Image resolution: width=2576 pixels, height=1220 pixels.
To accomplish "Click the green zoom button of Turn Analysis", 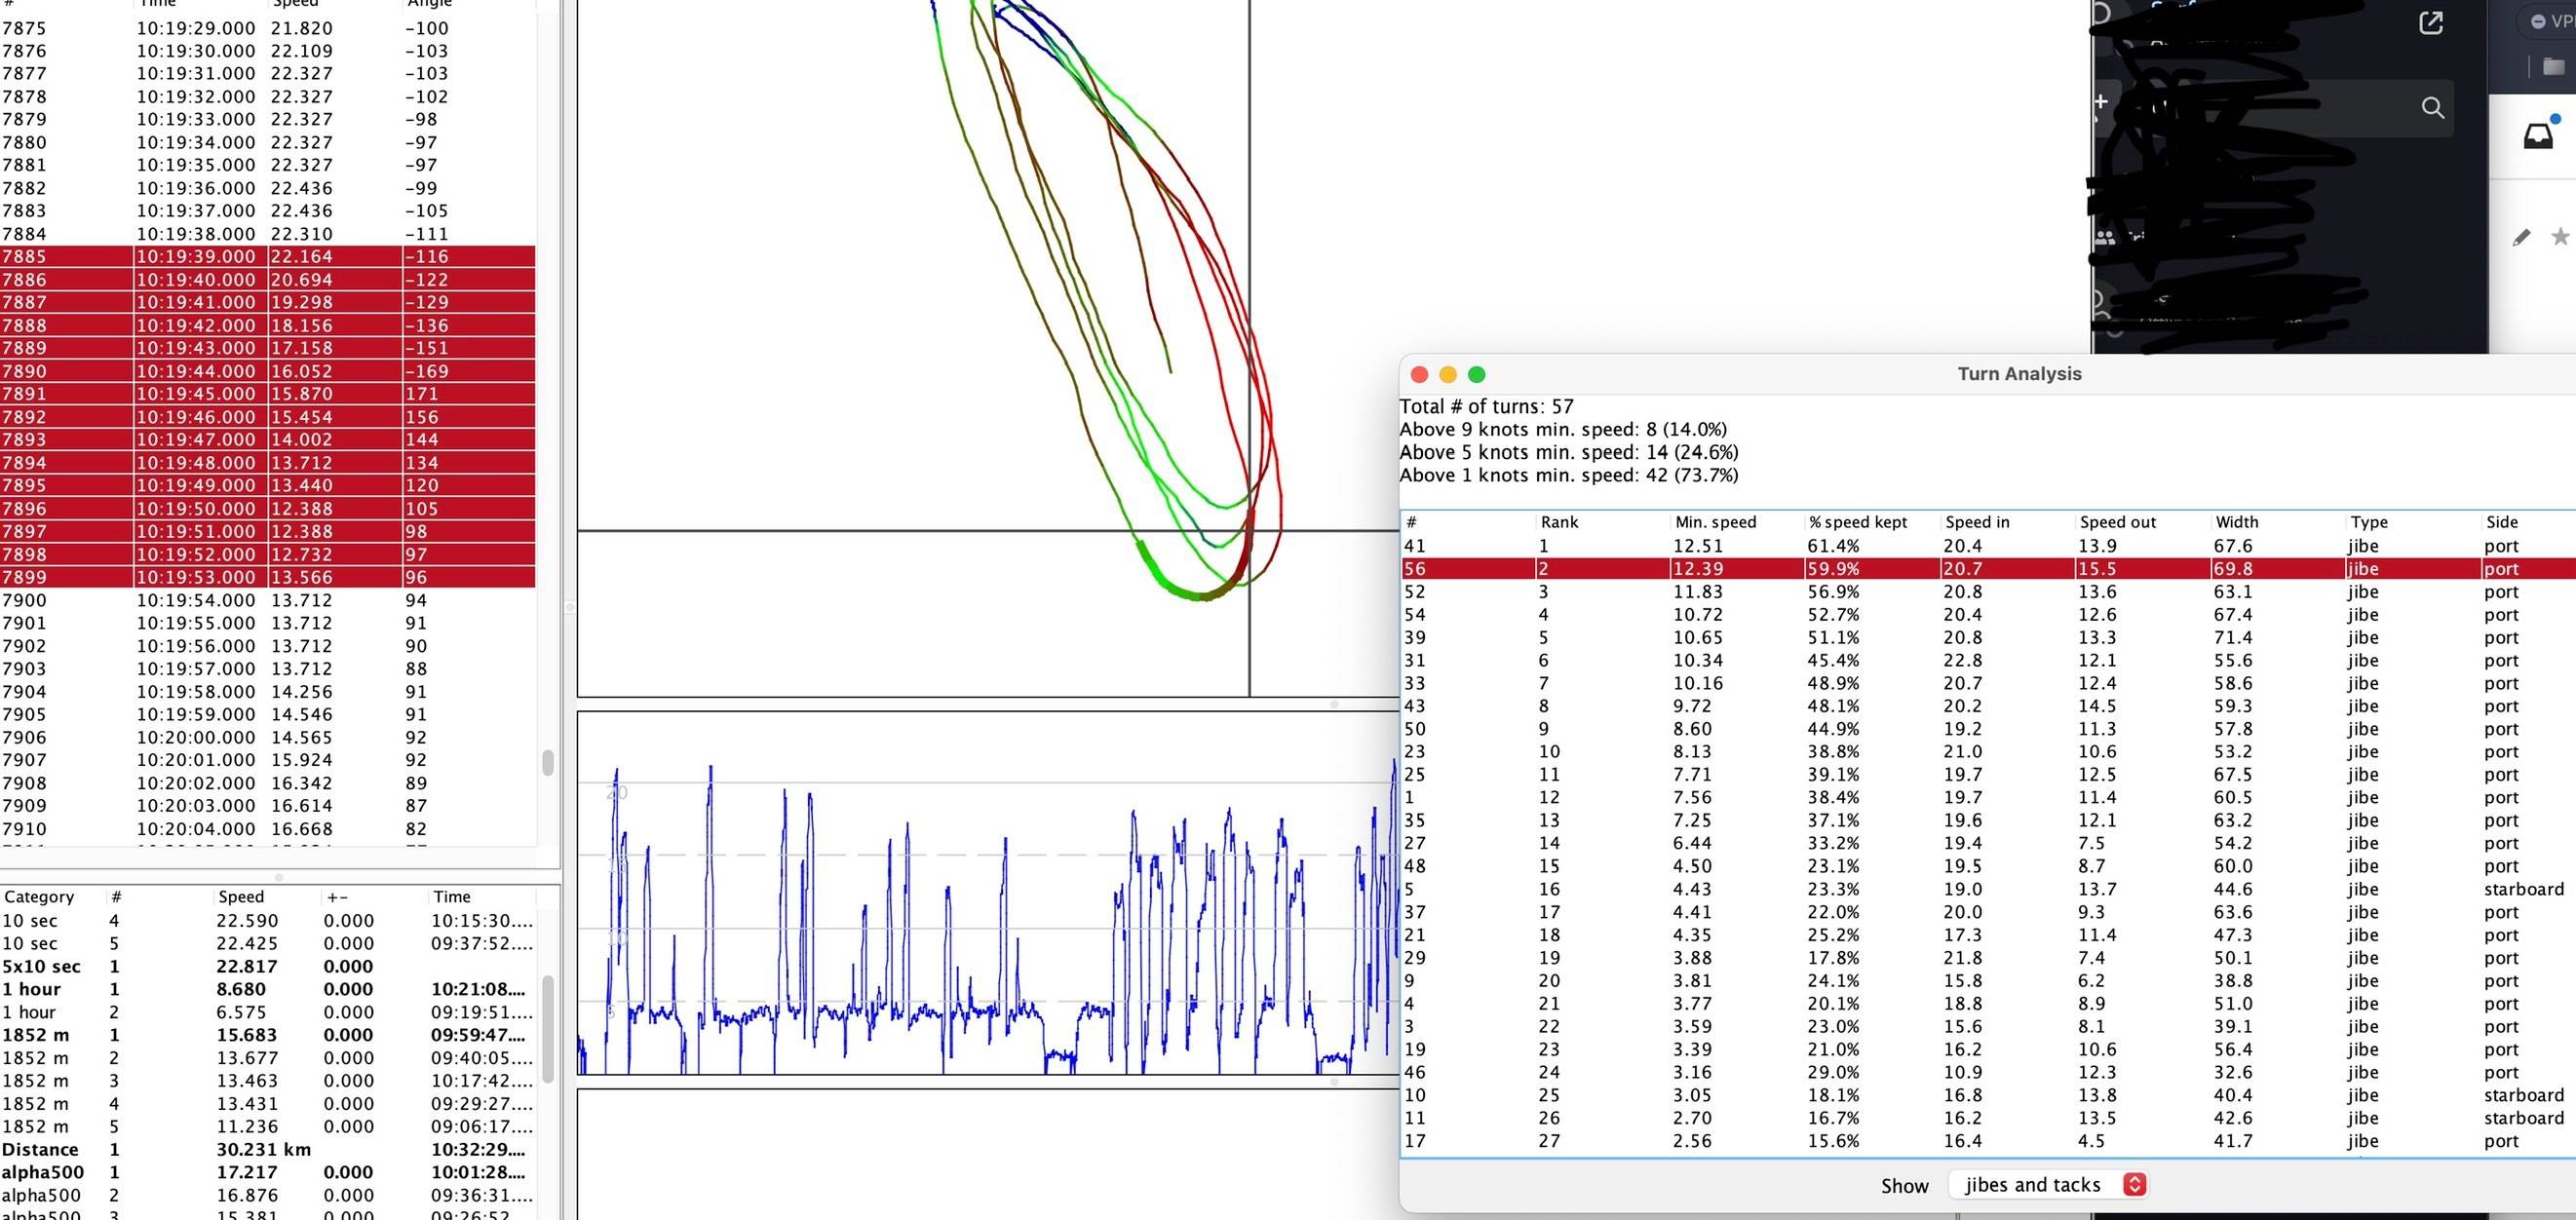I will click(1476, 374).
